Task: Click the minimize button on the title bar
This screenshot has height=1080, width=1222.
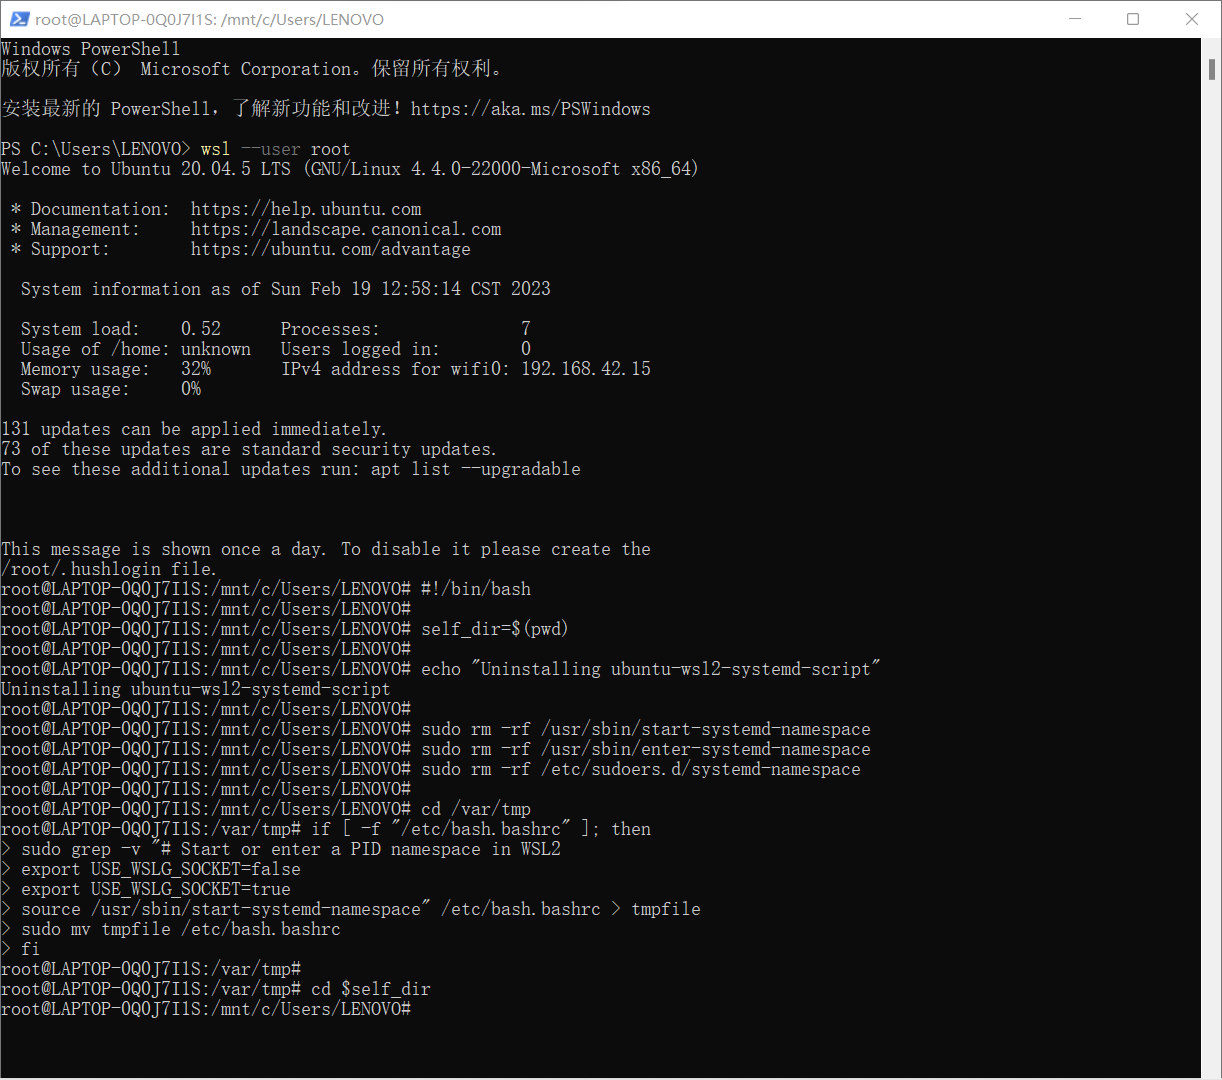Action: pyautogui.click(x=1076, y=19)
